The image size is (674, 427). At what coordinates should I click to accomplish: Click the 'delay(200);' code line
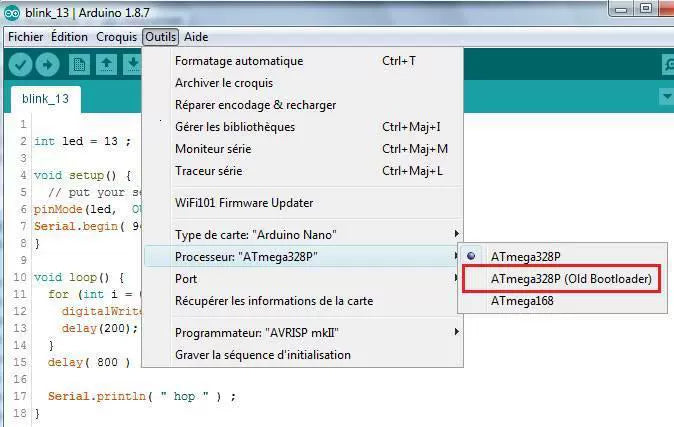[x=100, y=329]
